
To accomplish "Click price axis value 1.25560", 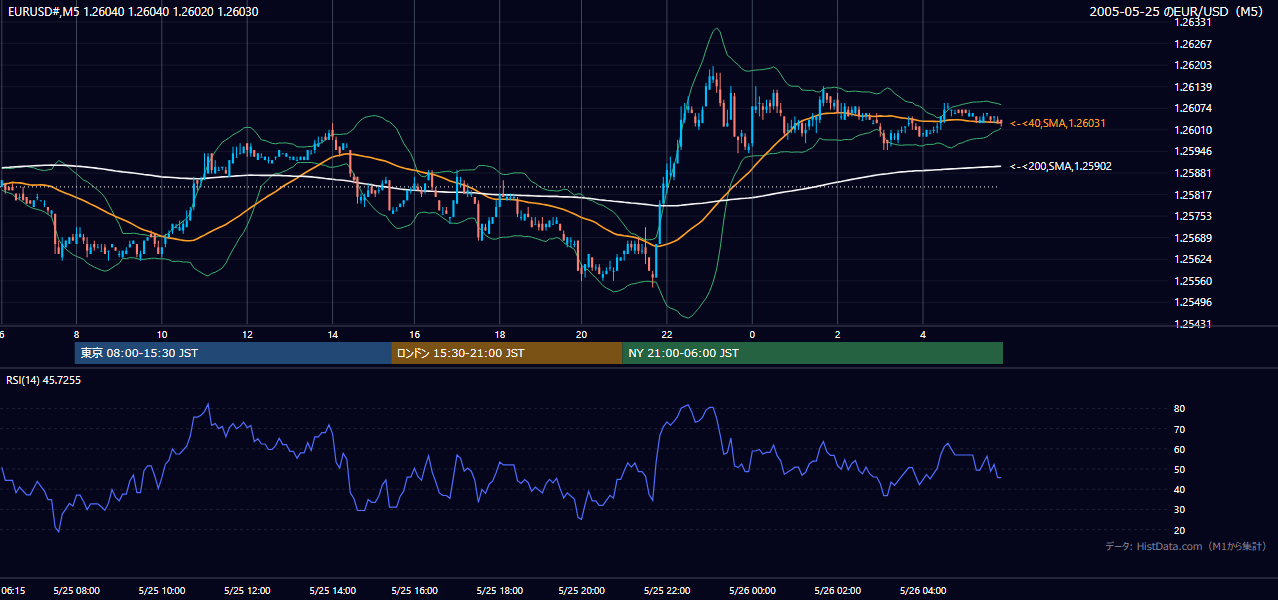I will click(1192, 281).
